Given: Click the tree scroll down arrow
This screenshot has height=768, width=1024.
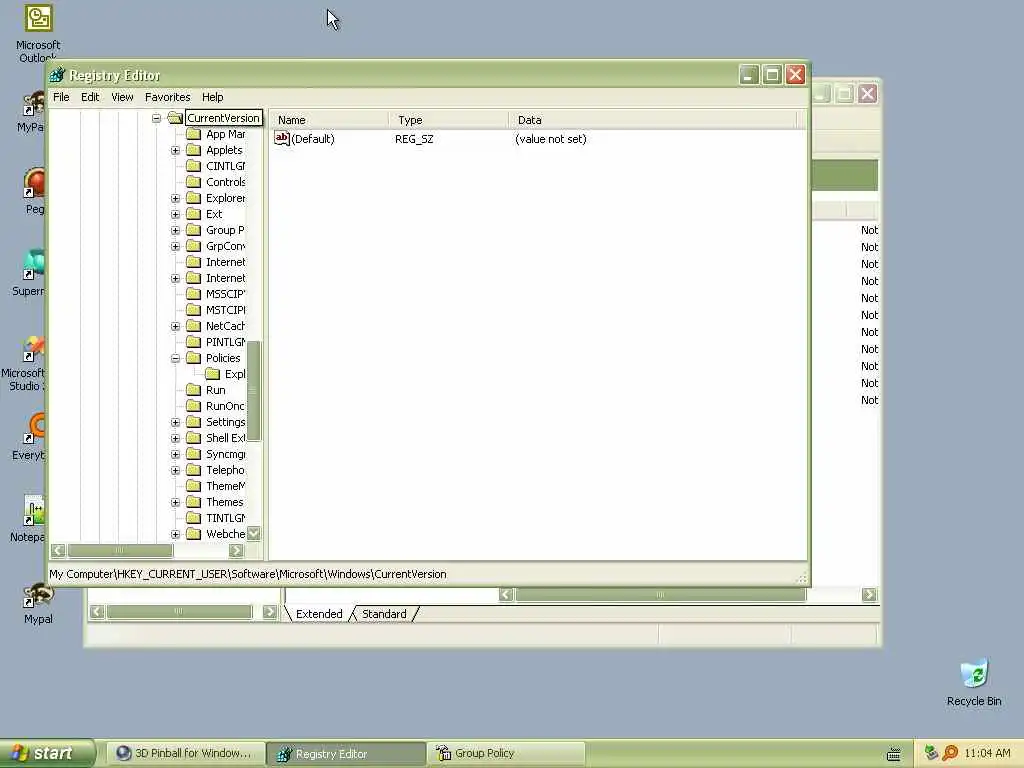Looking at the screenshot, I should click(x=254, y=534).
